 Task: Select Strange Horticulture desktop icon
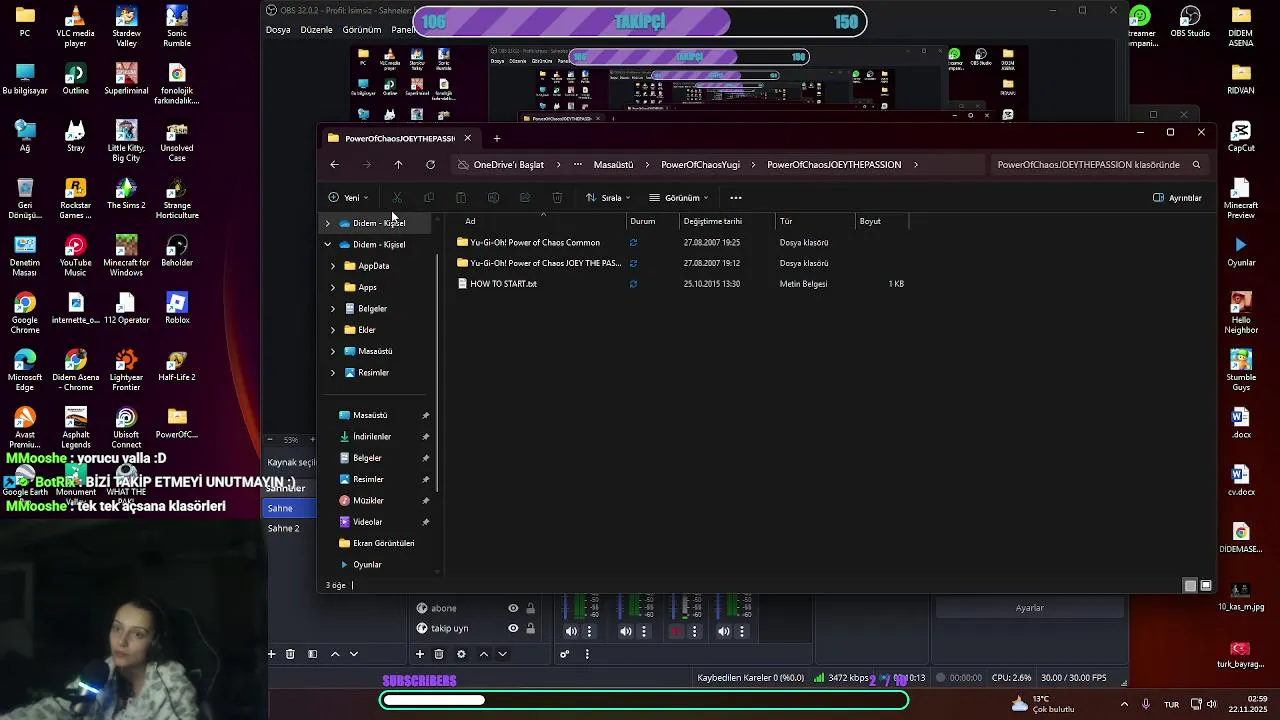[177, 198]
